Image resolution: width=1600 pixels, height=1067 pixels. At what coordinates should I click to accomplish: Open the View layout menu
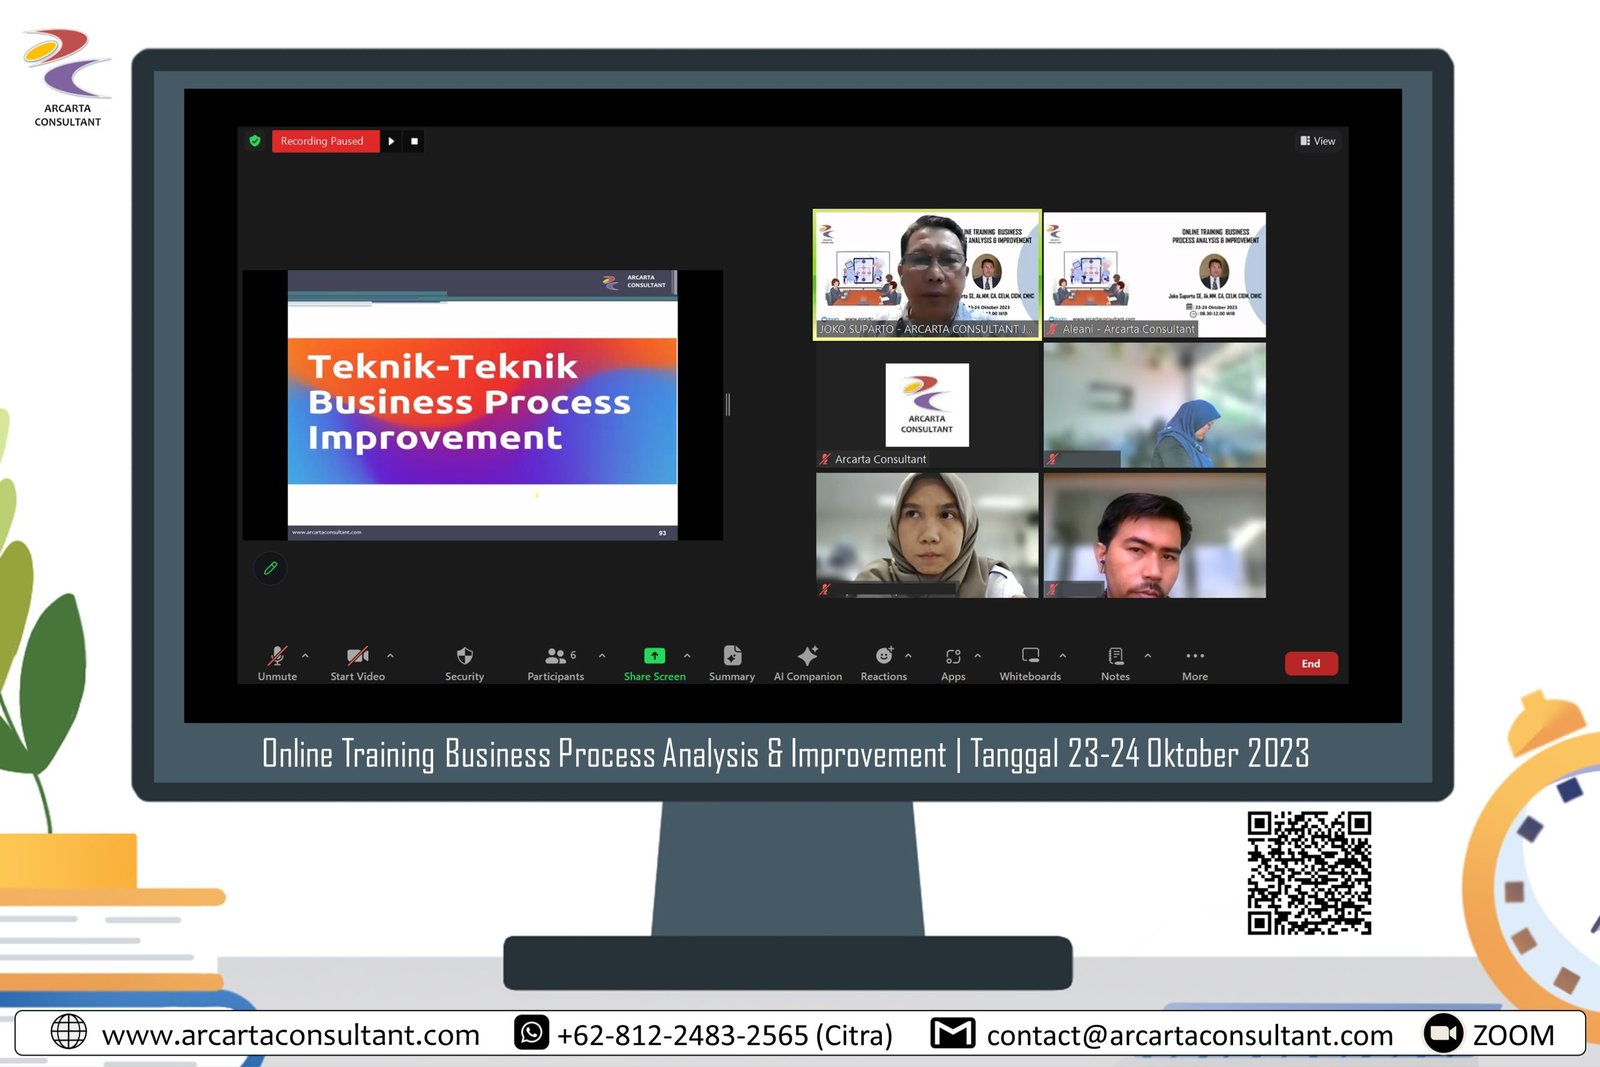(1318, 141)
